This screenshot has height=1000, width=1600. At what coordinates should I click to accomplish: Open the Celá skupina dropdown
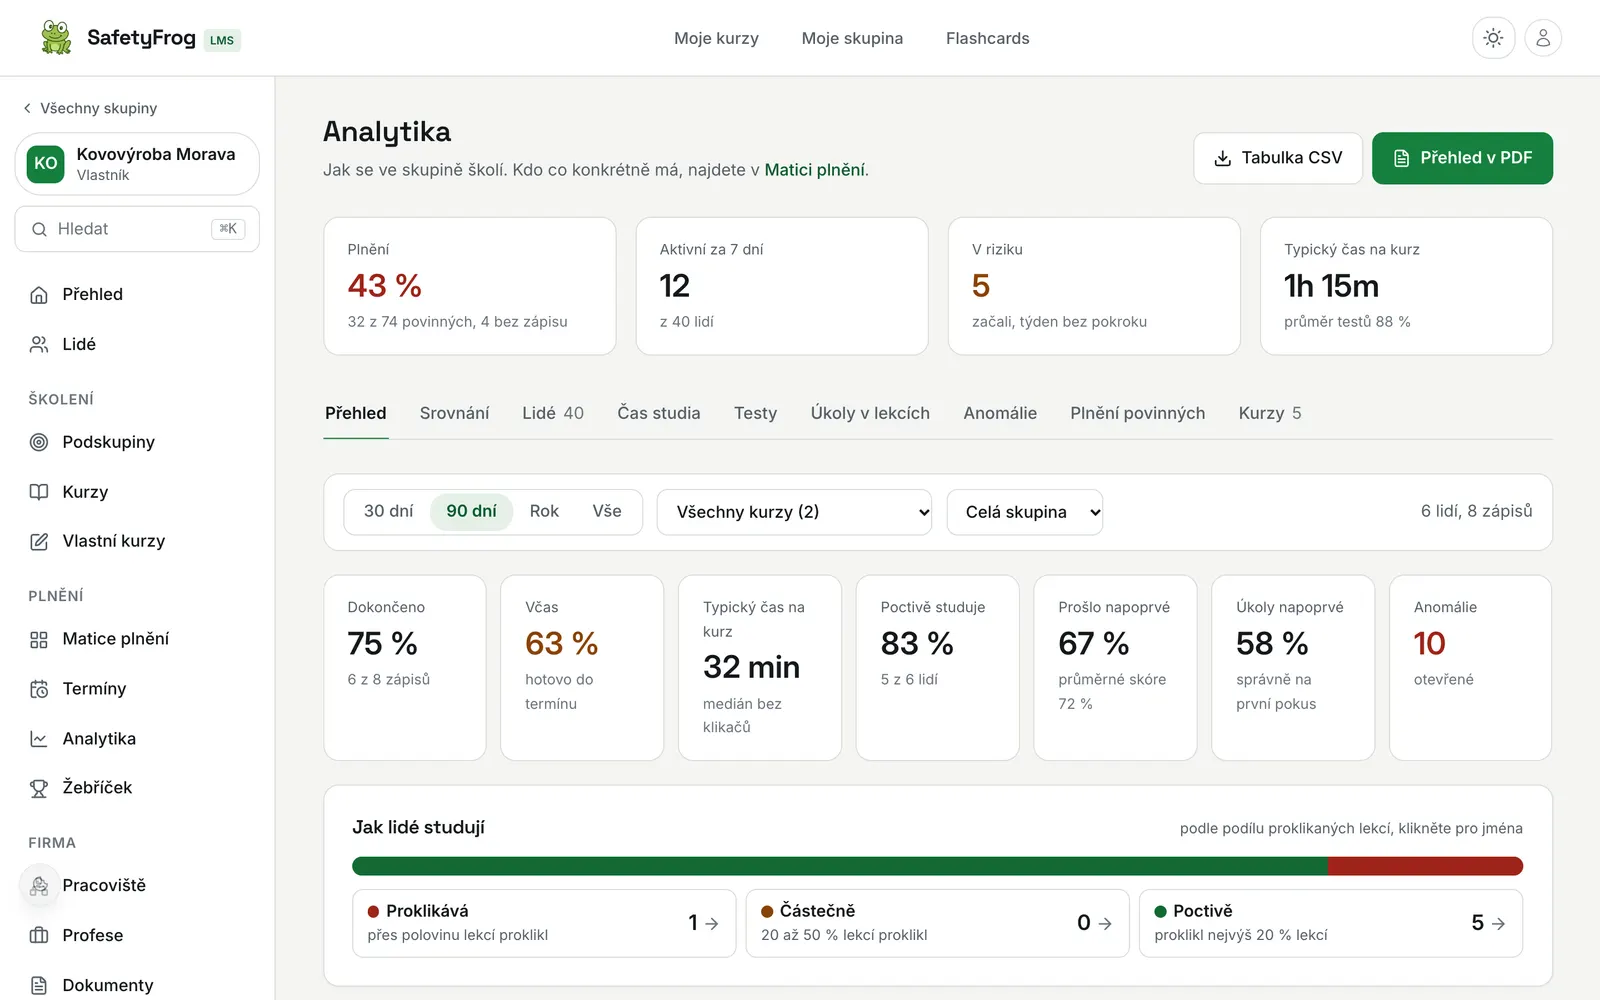(1024, 512)
